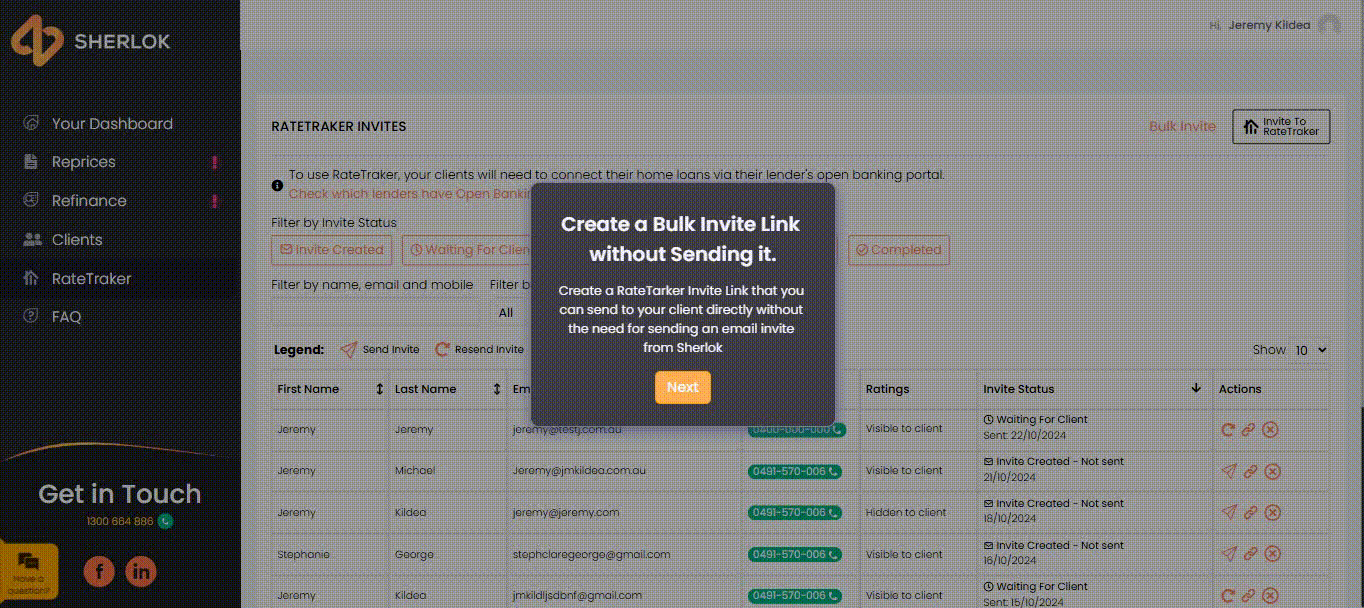
Task: Copy invite link for Jeremy Michael row
Action: pyautogui.click(x=1249, y=471)
